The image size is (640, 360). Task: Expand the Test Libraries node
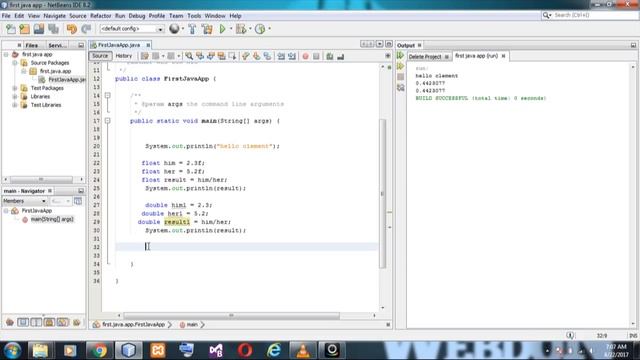pos(15,105)
